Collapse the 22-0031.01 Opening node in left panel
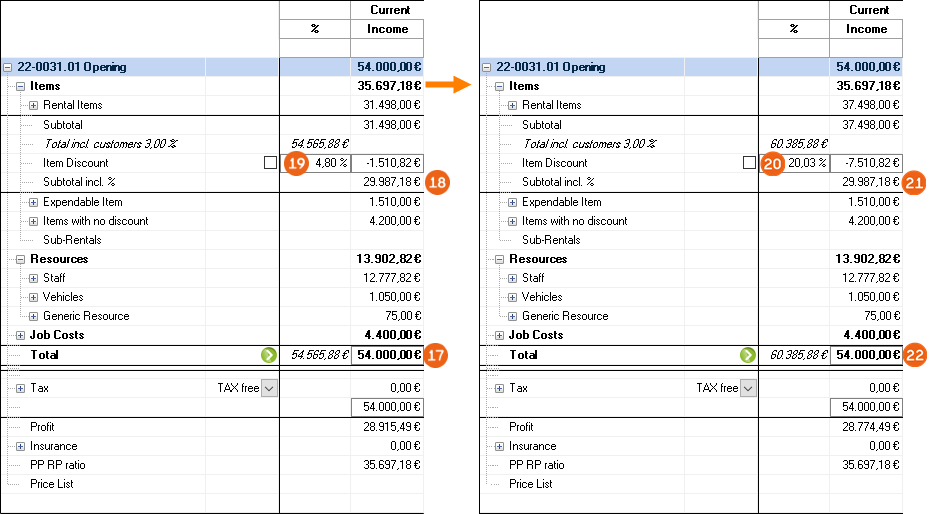 pos(8,68)
